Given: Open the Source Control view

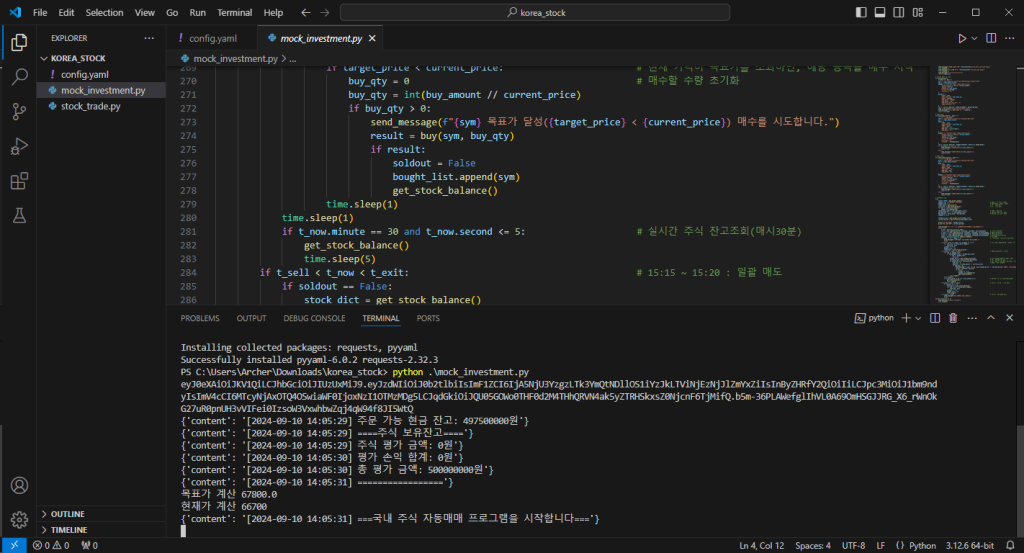Looking at the screenshot, I should click(19, 112).
